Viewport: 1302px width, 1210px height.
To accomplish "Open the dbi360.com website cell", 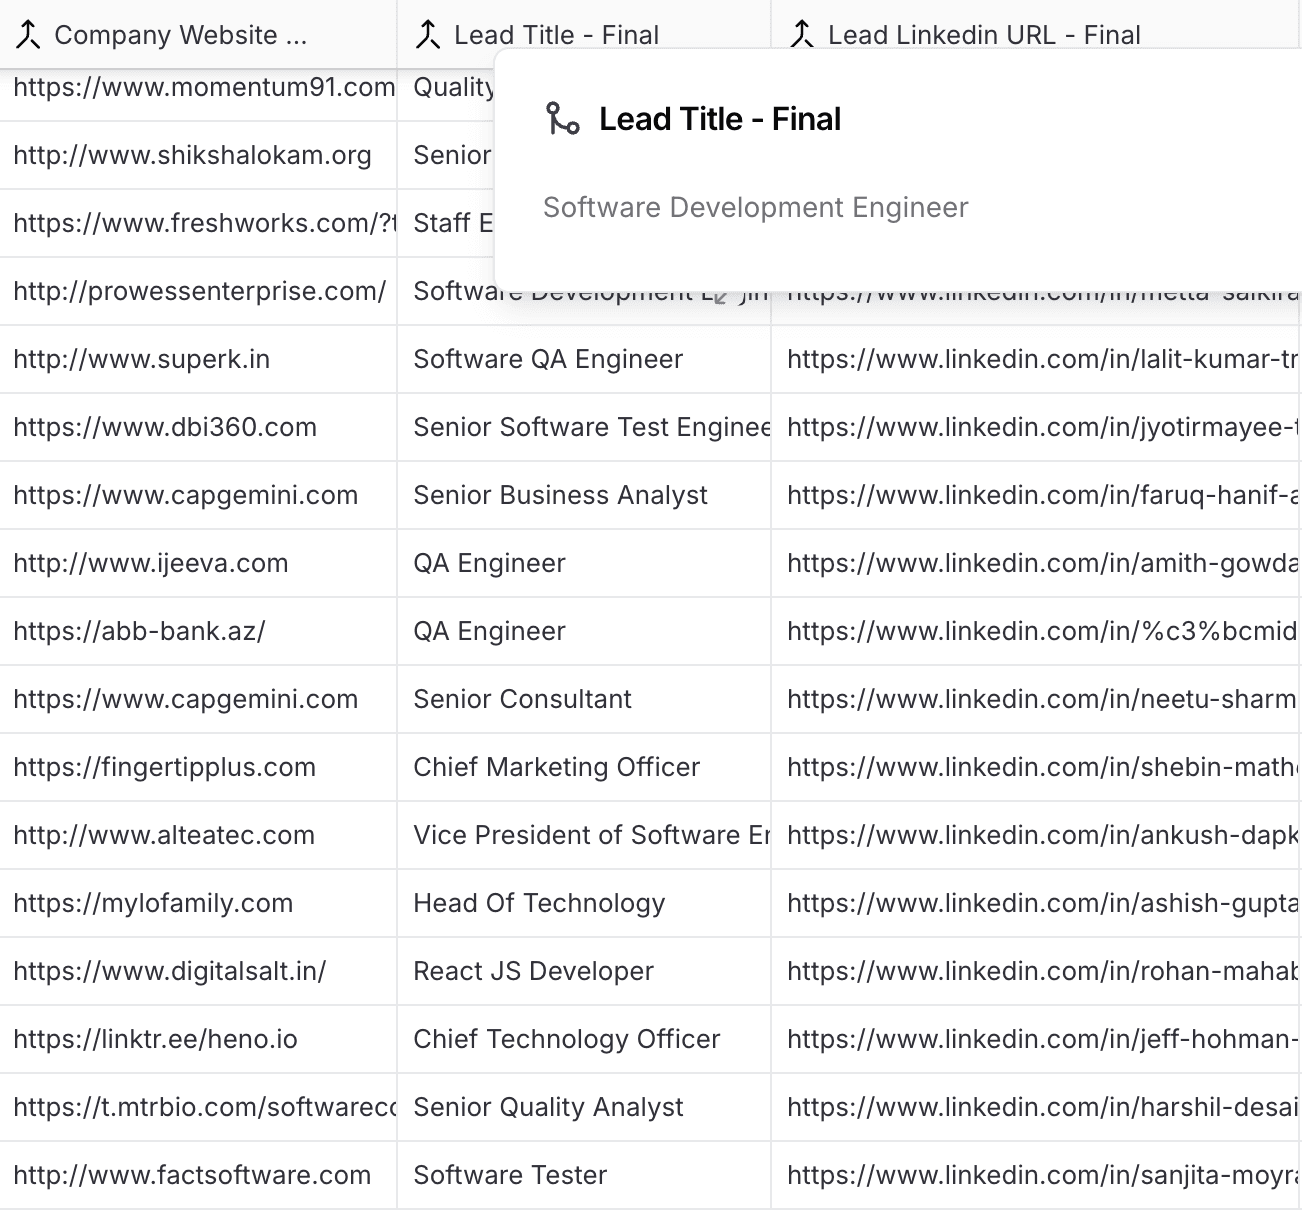I will coord(198,427).
